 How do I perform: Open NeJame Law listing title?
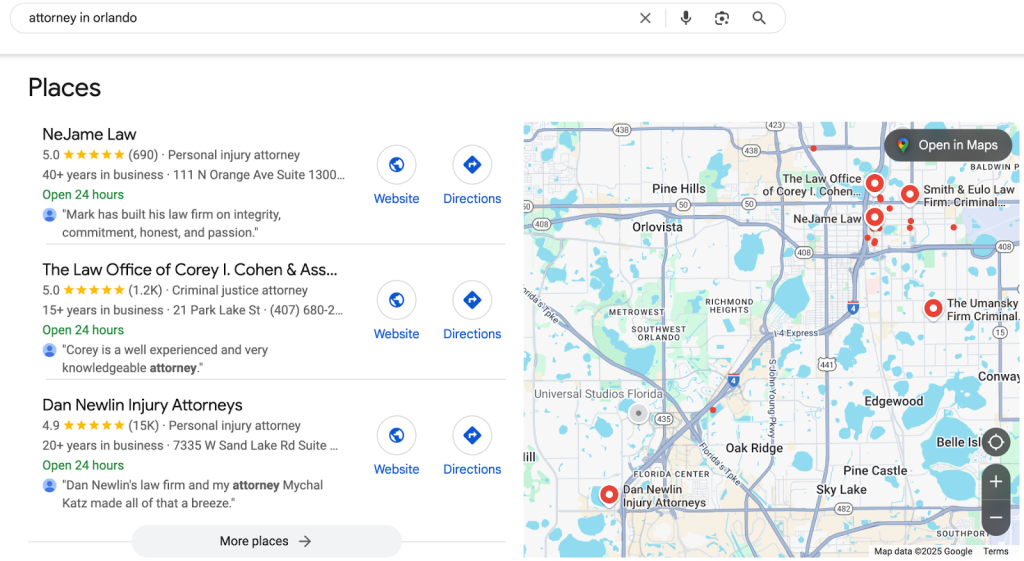[x=89, y=134]
